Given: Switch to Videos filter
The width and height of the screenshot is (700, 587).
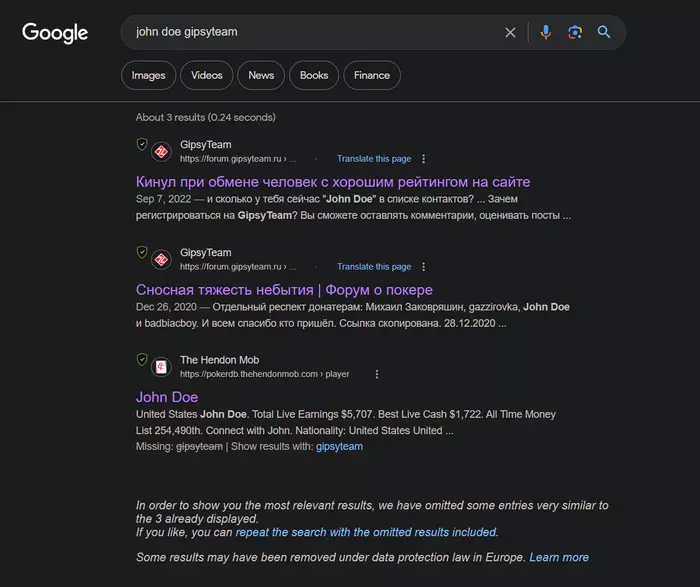Looking at the screenshot, I should (x=207, y=75).
